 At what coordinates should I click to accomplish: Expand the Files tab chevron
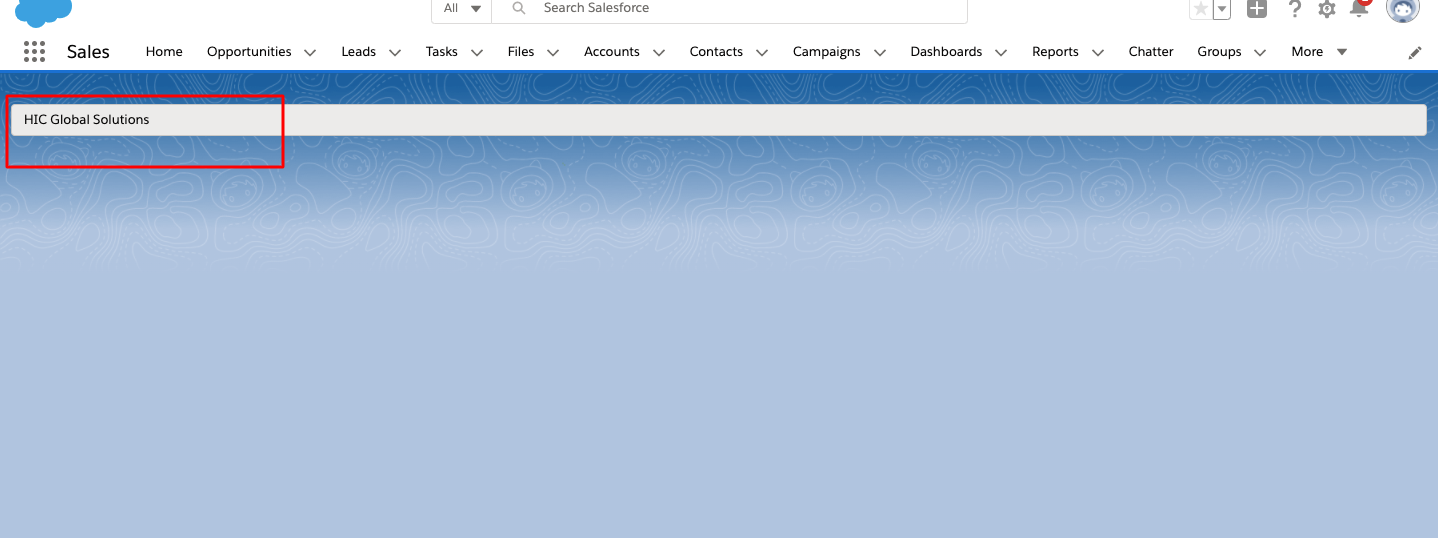pos(553,53)
